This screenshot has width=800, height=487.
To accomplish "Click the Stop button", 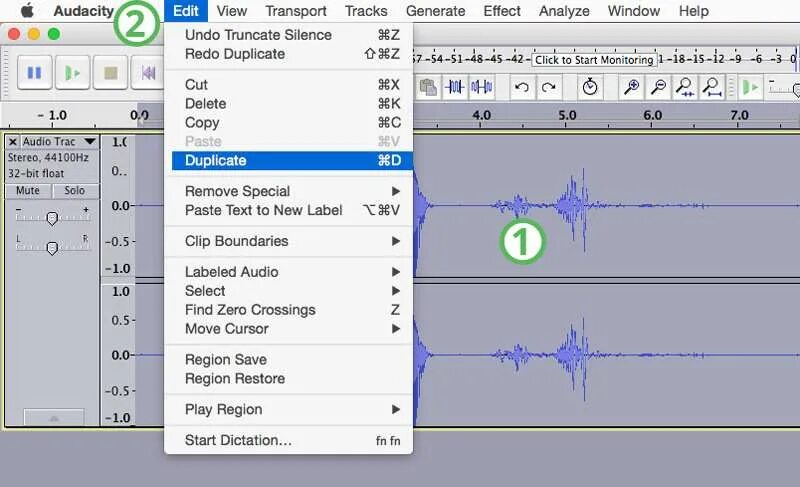I will click(x=111, y=72).
